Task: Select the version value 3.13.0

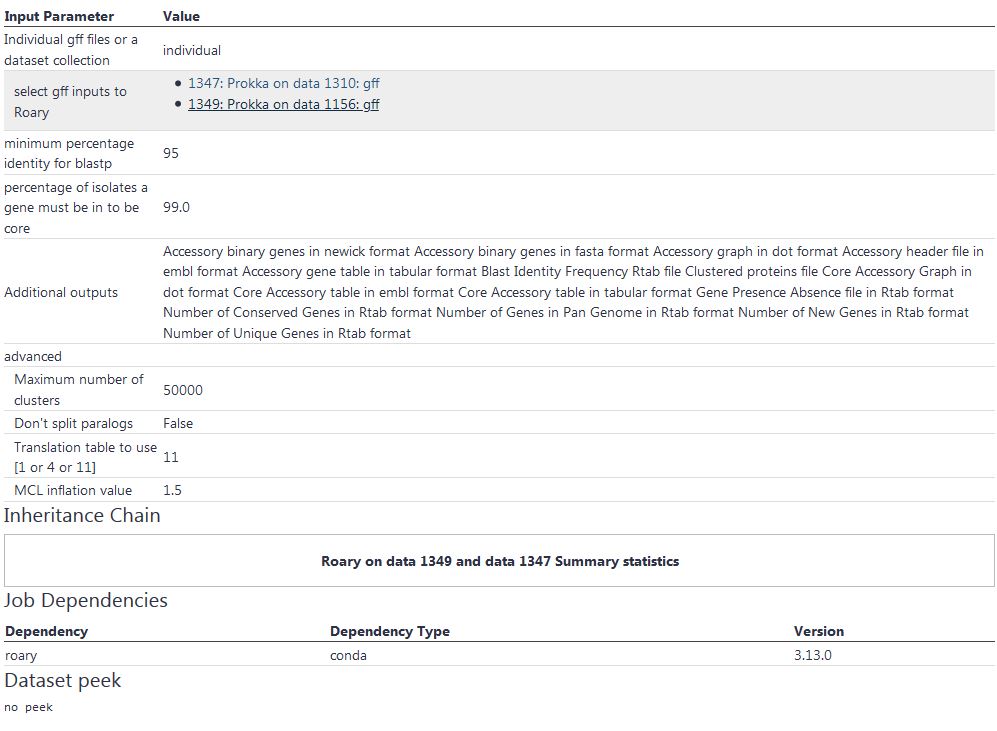Action: (x=816, y=655)
